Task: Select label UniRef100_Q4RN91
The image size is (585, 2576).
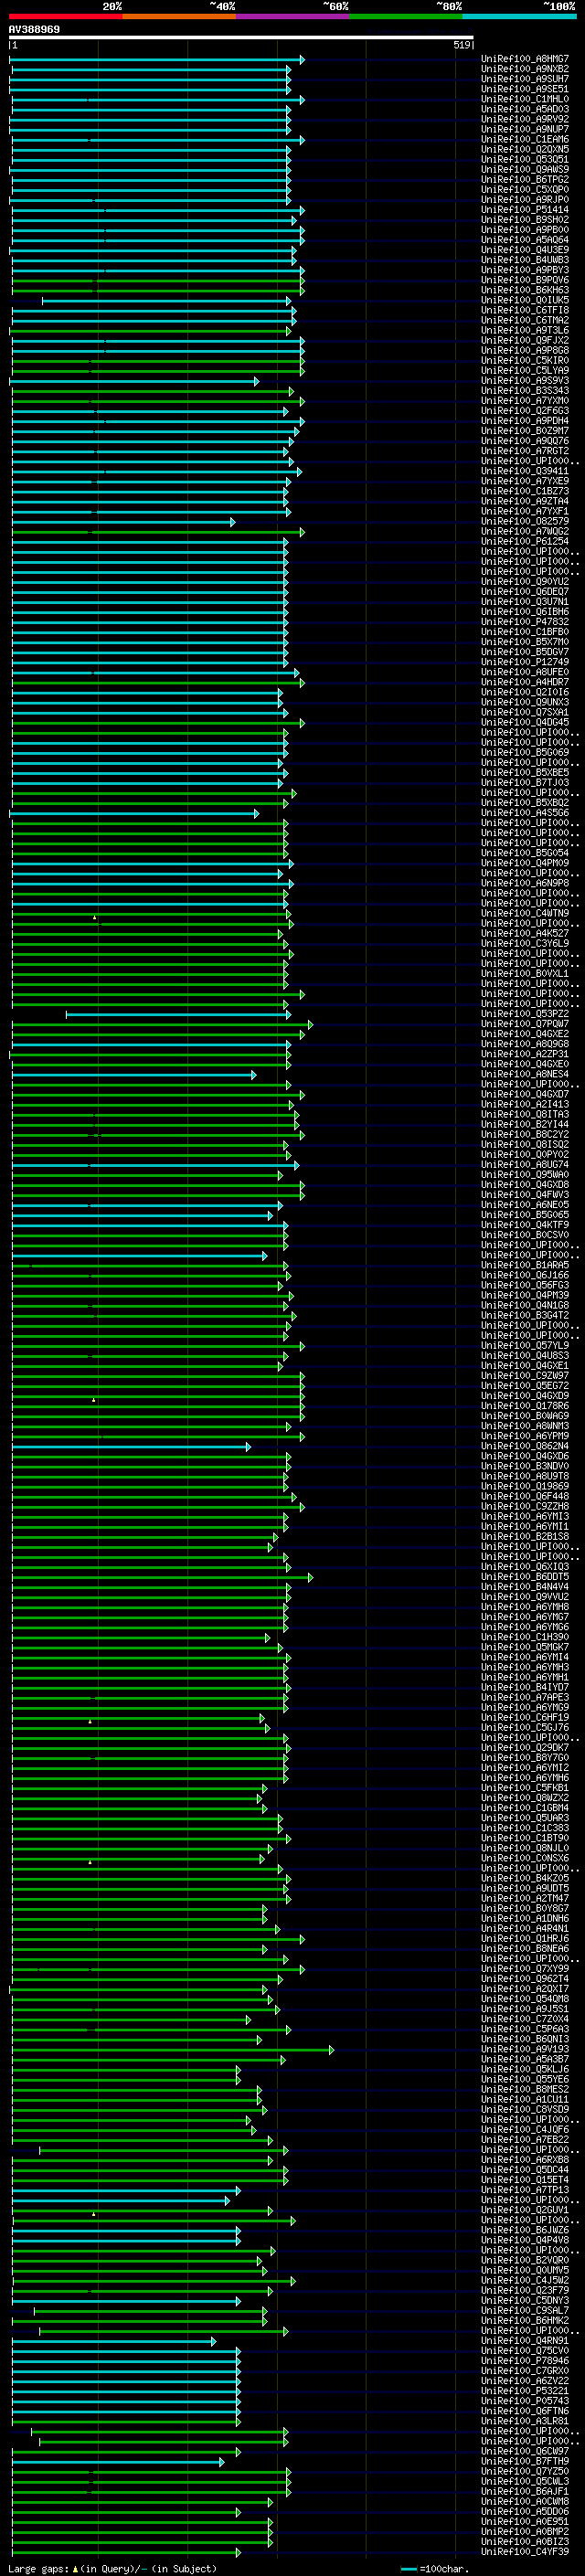Action: point(524,2340)
